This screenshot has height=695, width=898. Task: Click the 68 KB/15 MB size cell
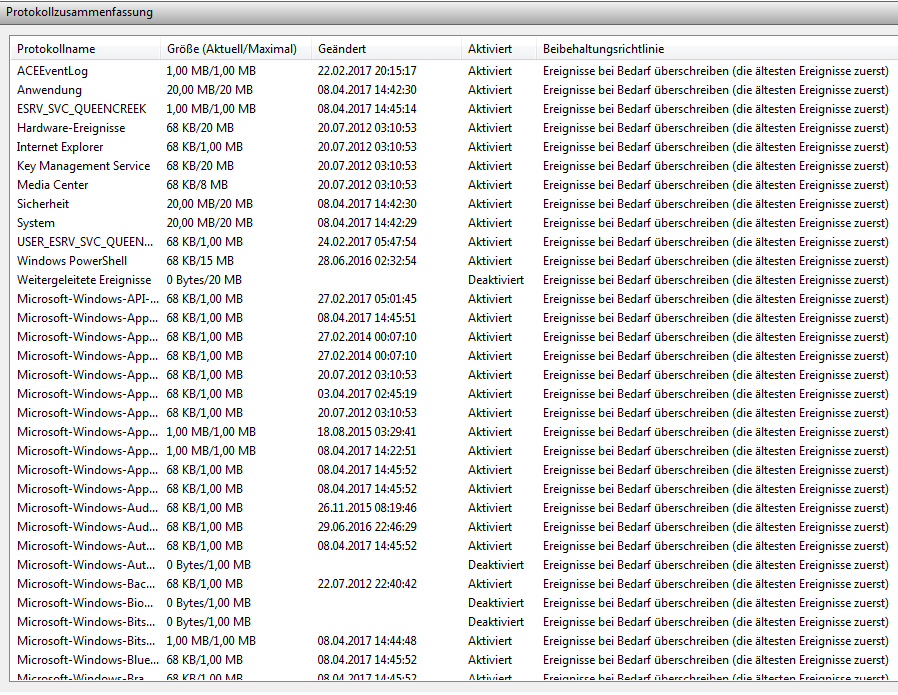point(200,261)
